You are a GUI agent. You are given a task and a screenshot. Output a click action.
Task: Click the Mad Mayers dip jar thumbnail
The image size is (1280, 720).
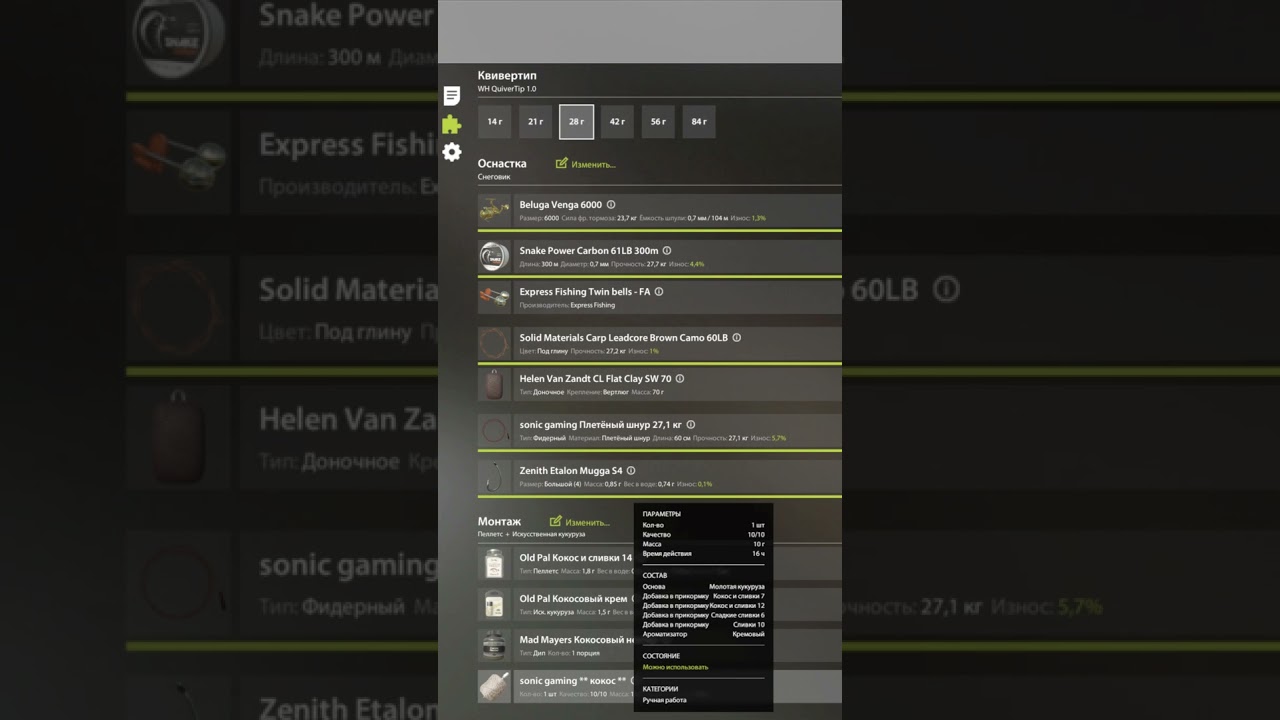[x=494, y=646]
